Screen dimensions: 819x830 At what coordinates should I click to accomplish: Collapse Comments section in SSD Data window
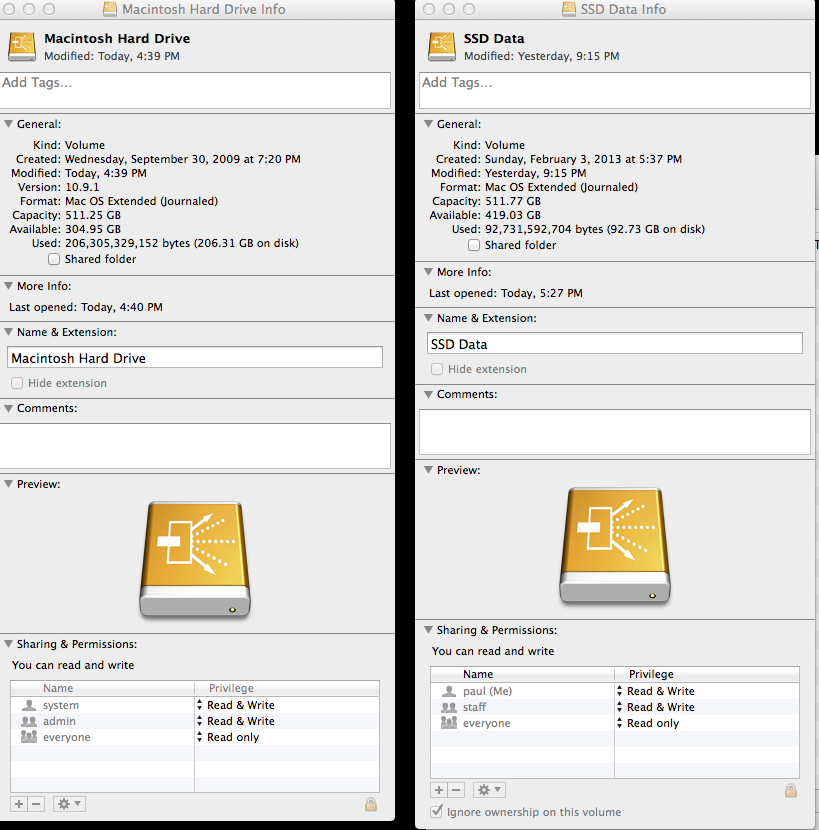[428, 394]
